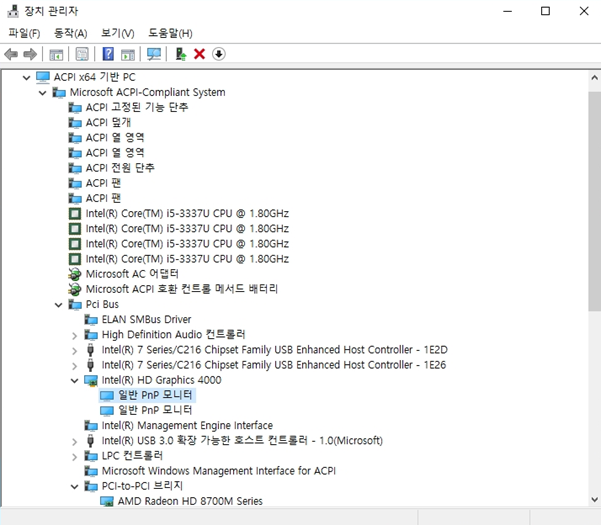601x525 pixels.
Task: Open the 도움말(H) menu
Action: 170,33
